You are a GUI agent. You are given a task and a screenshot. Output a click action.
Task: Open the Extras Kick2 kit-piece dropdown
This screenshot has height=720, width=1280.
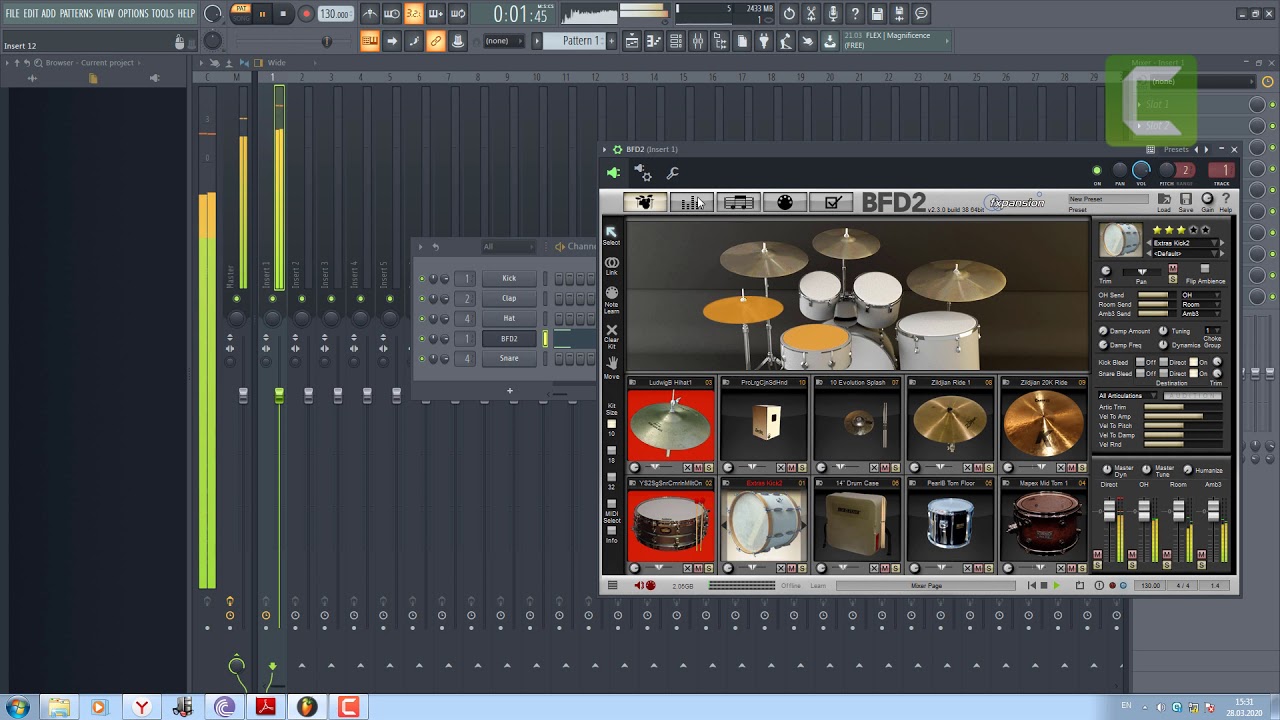1185,243
